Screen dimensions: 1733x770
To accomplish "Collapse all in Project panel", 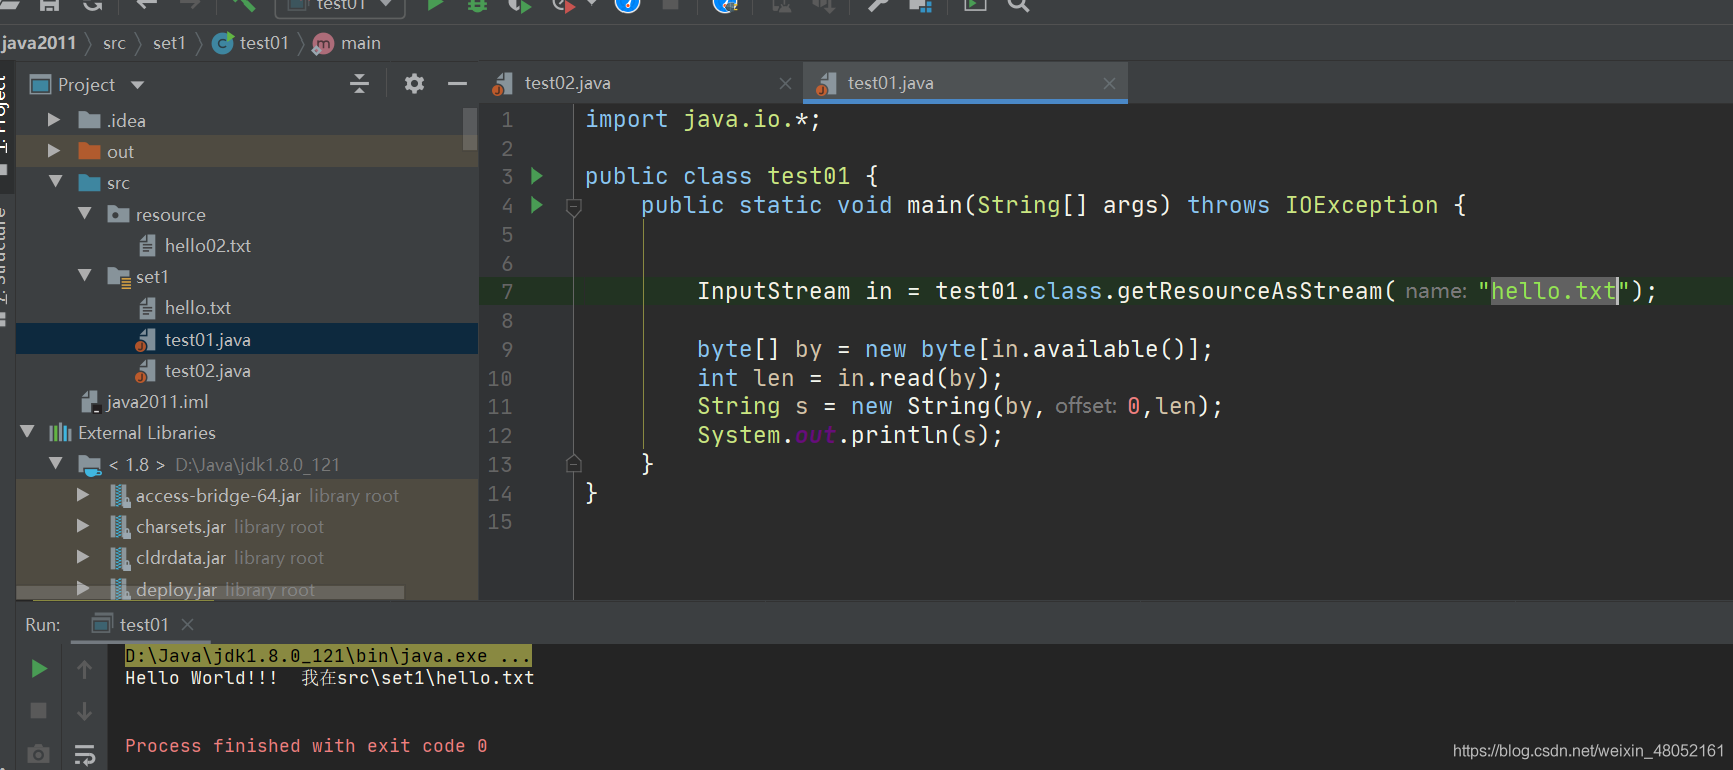I will tap(360, 84).
